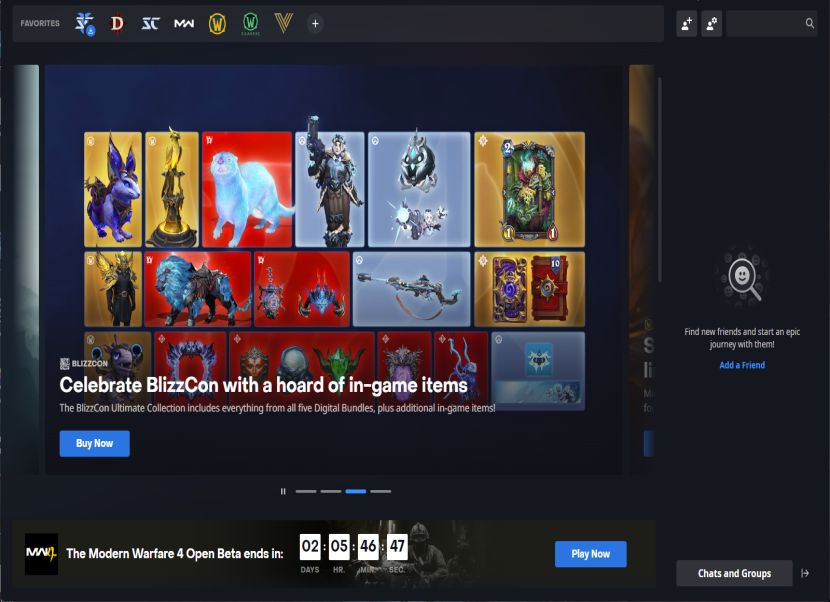Focus the friends search field
The image size is (830, 602).
(x=771, y=24)
